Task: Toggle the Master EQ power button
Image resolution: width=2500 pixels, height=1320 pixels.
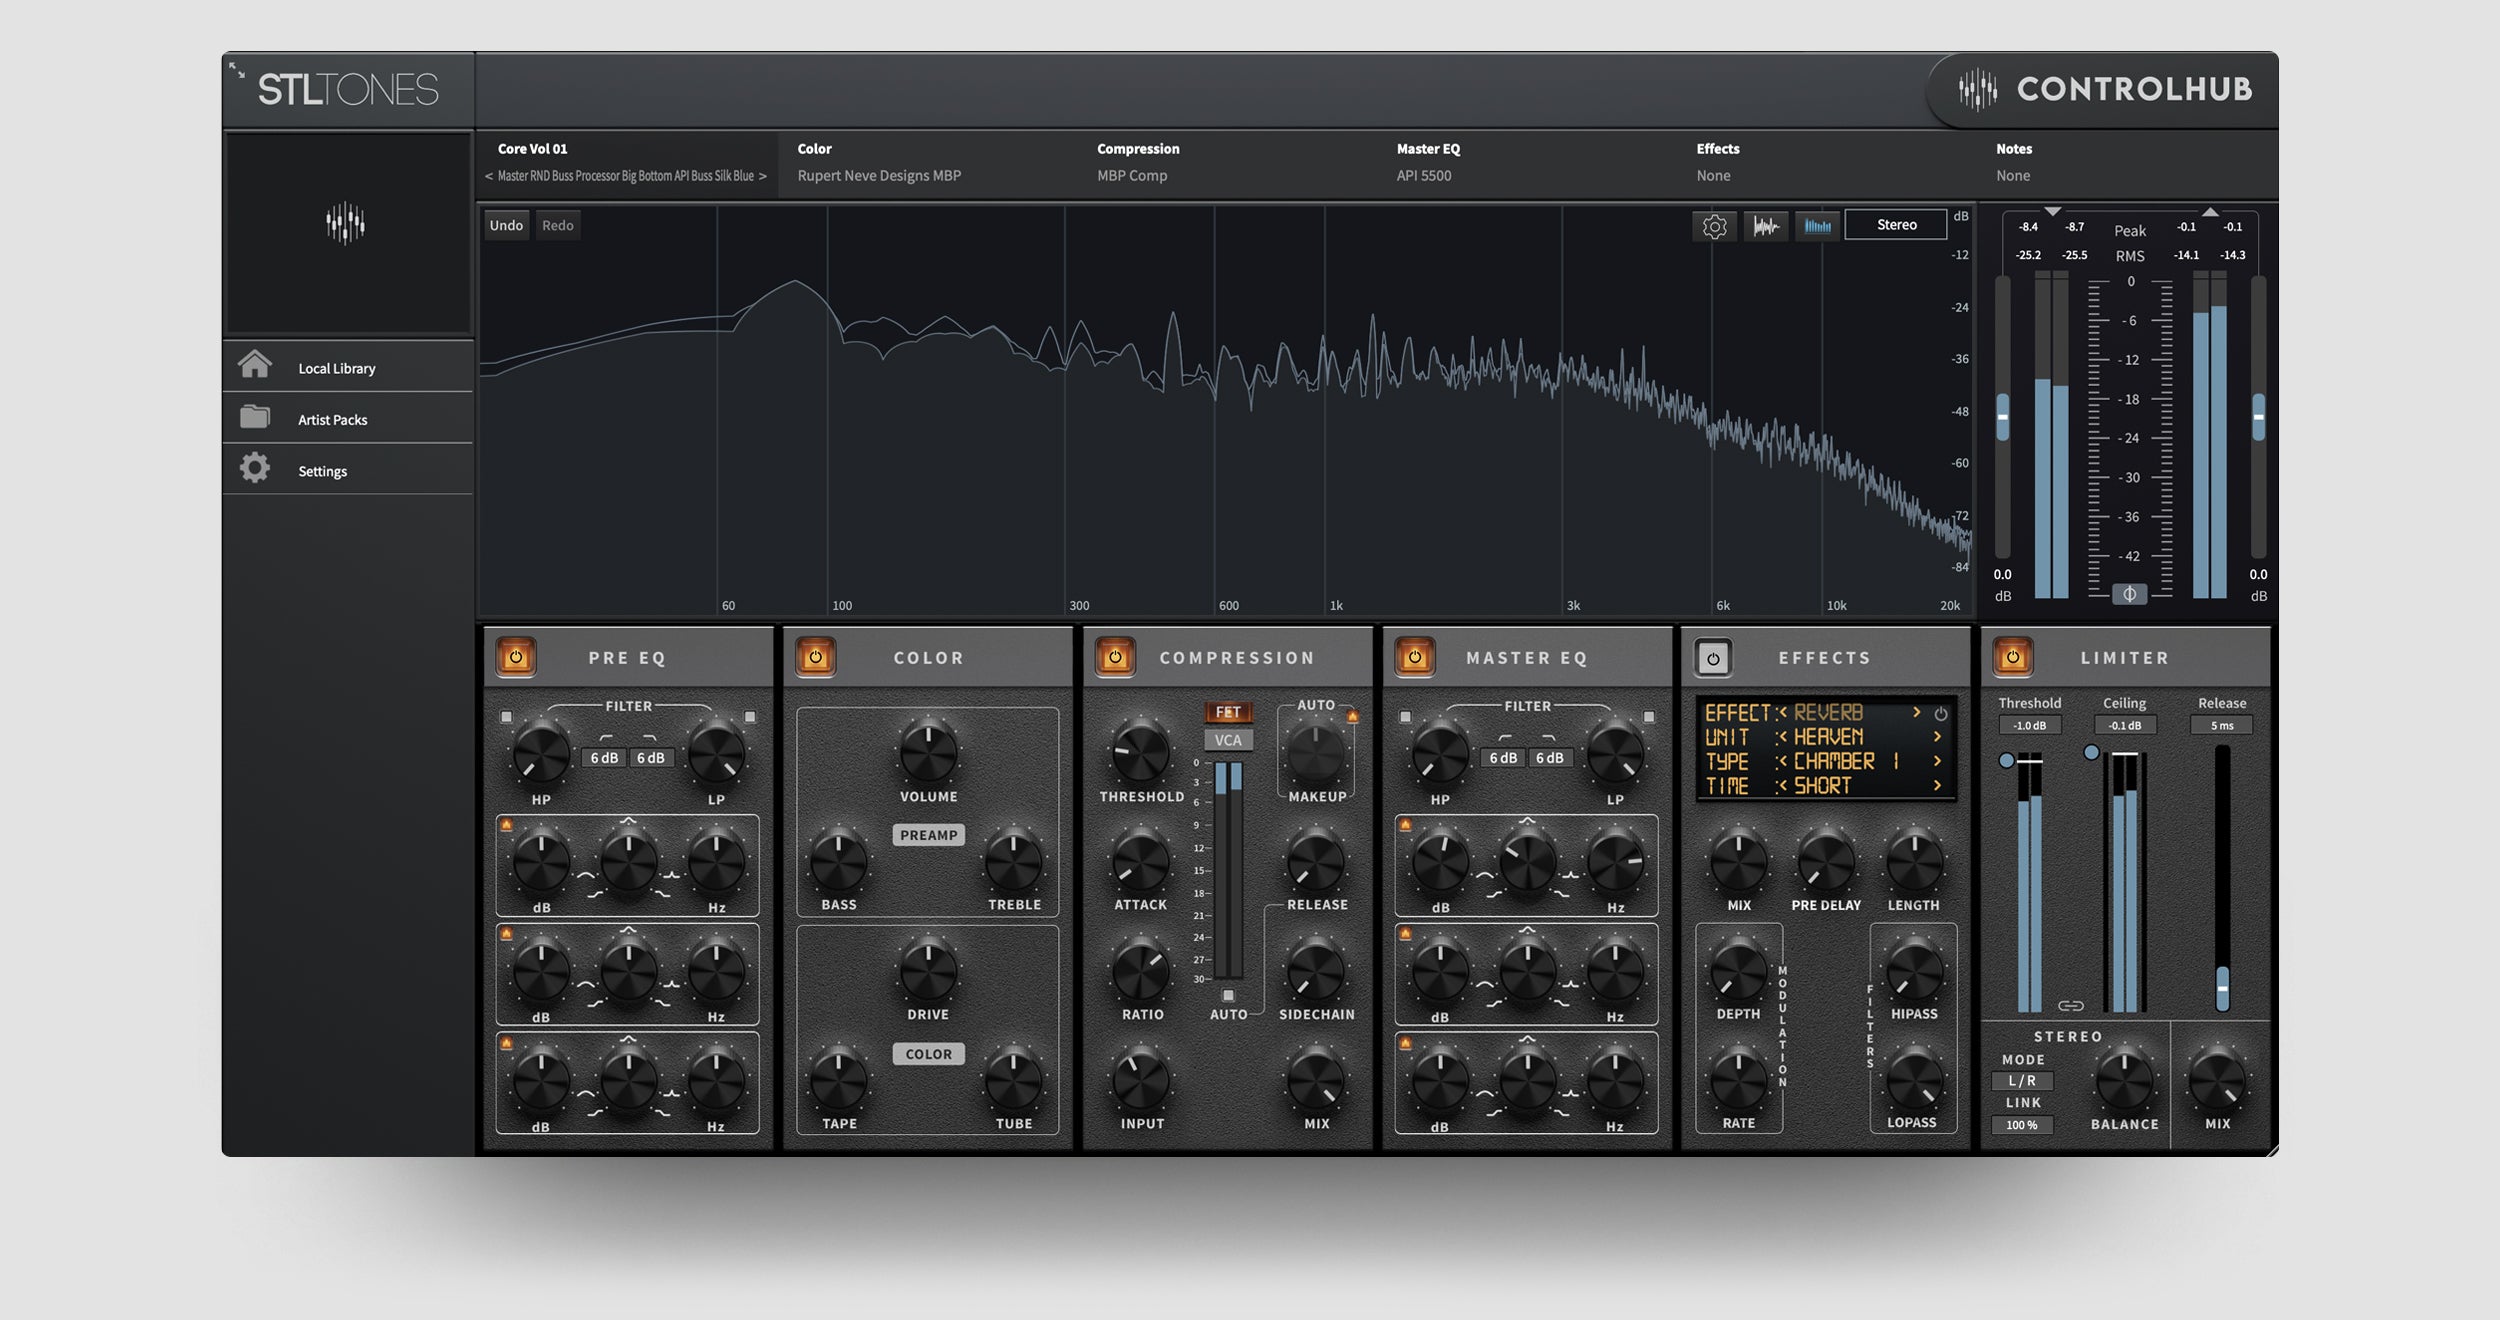Action: click(1414, 657)
